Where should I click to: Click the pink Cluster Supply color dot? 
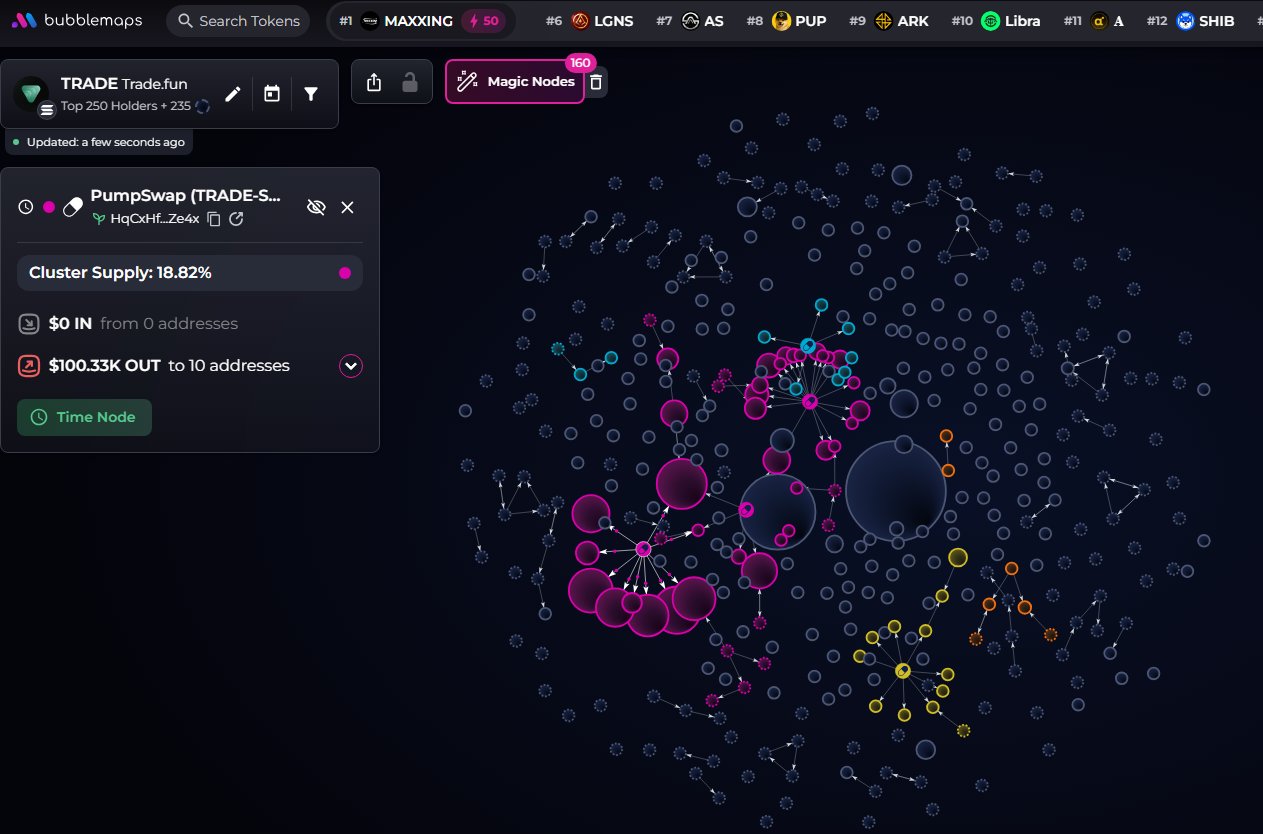point(345,273)
